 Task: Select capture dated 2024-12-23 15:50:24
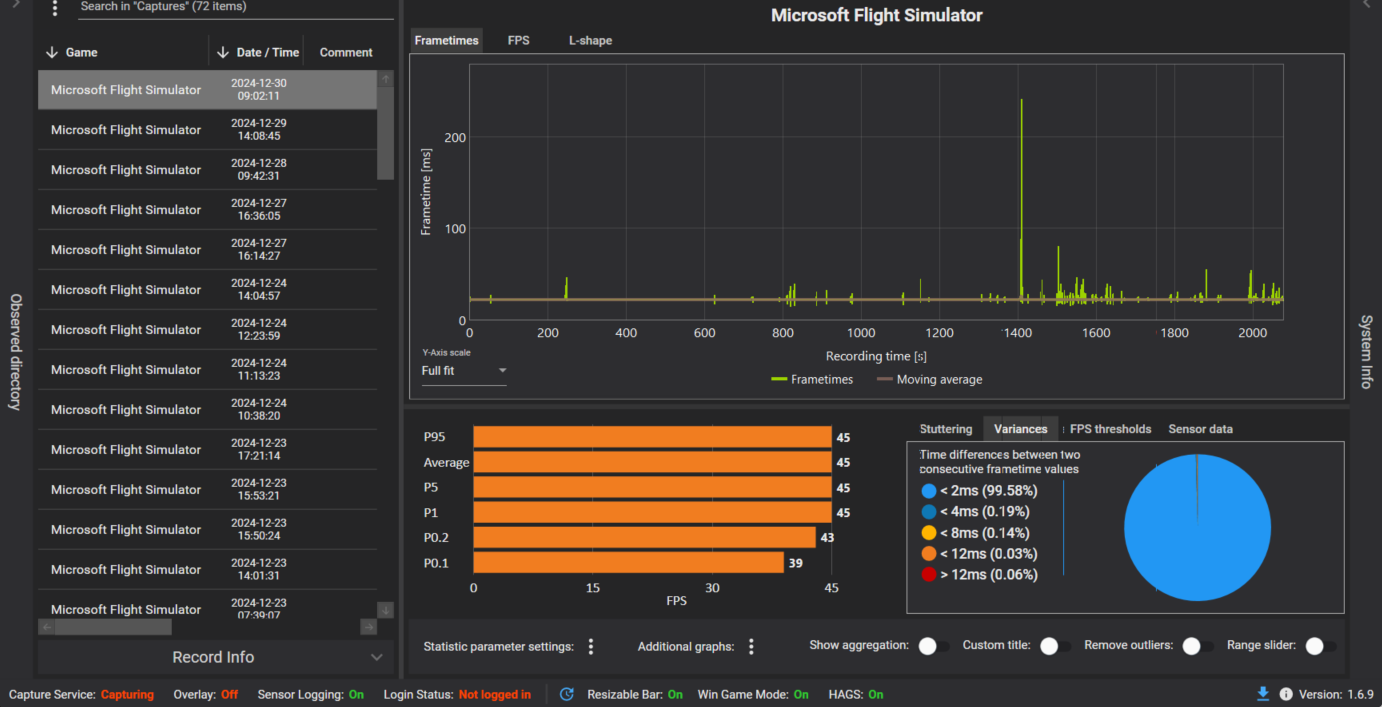tap(208, 530)
